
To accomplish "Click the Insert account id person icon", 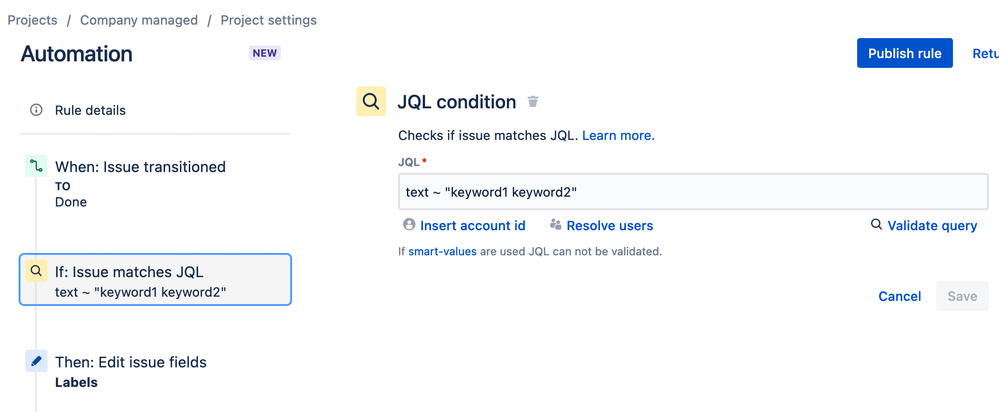I will [409, 225].
